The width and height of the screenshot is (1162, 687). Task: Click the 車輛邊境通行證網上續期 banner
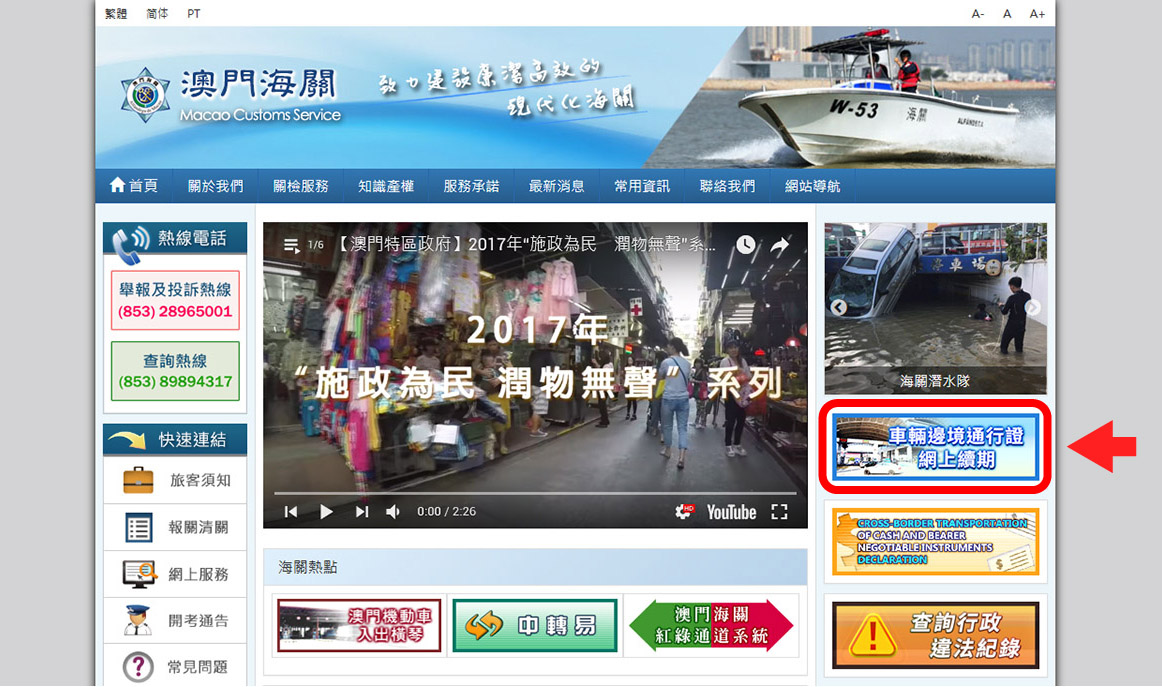coord(935,447)
